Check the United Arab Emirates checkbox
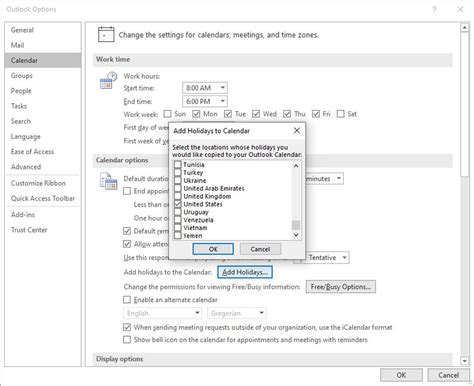This screenshot has height=386, width=474. tap(178, 188)
